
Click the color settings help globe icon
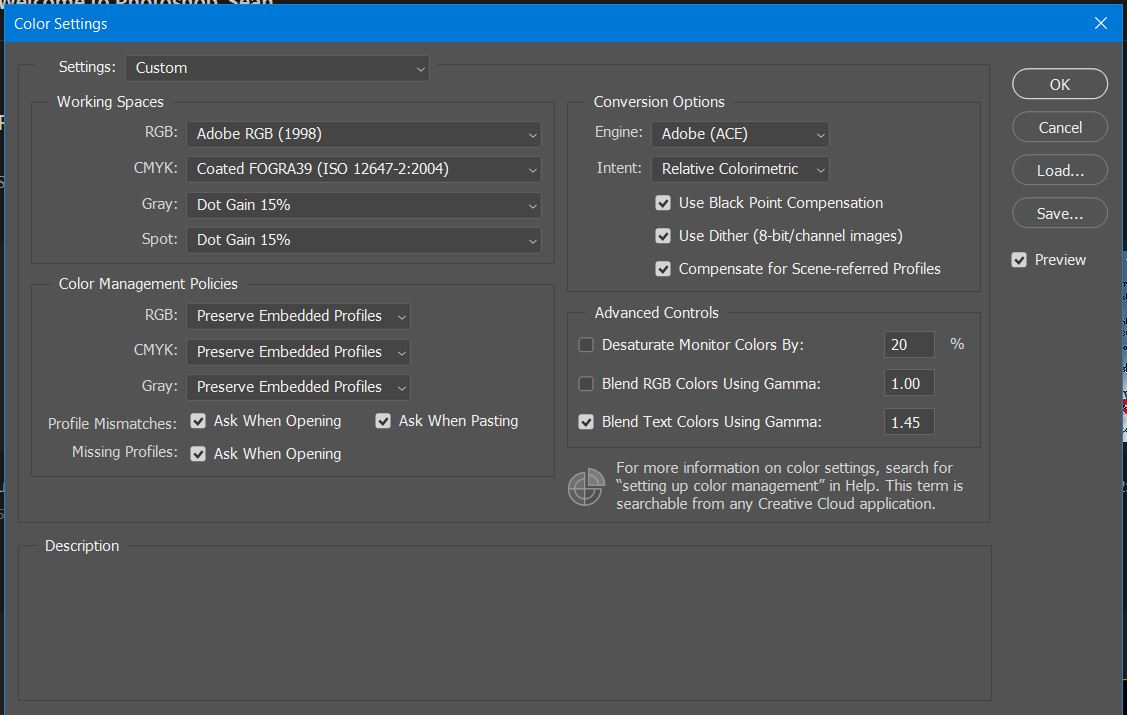[586, 487]
